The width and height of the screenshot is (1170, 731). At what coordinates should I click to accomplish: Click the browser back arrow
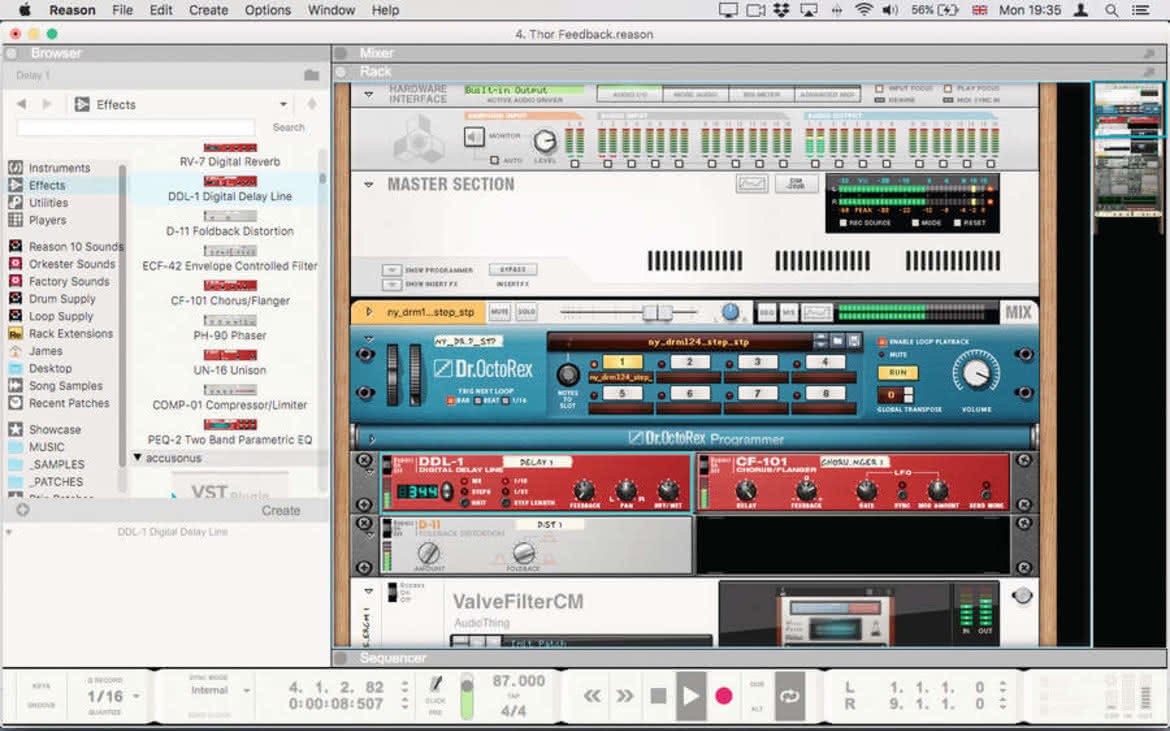[x=21, y=104]
